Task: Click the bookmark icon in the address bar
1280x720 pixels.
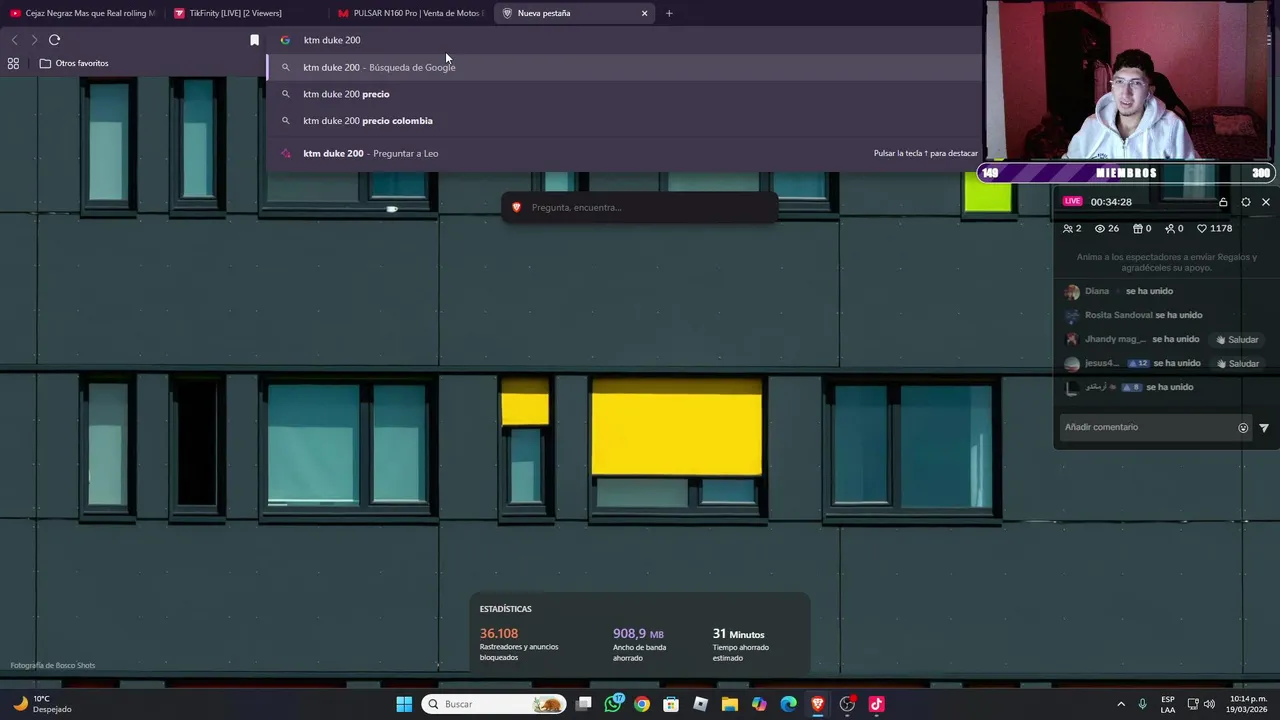Action: [254, 40]
